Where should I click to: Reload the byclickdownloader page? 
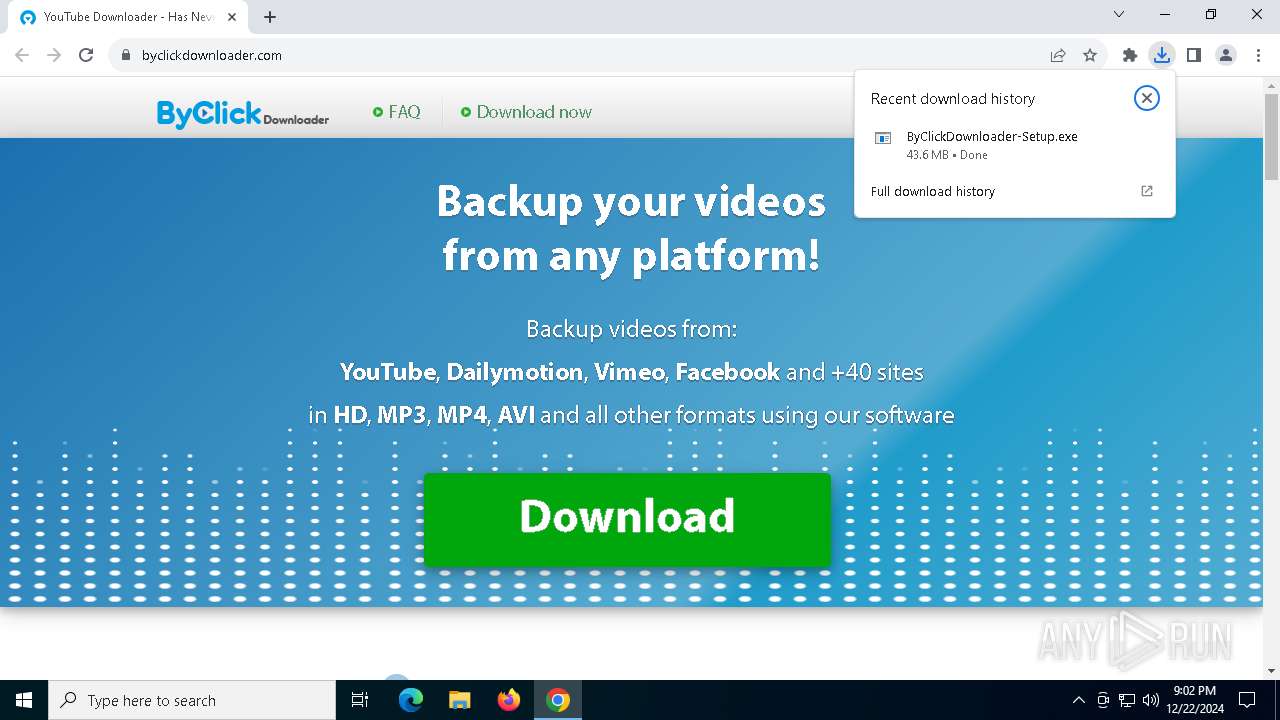(86, 55)
